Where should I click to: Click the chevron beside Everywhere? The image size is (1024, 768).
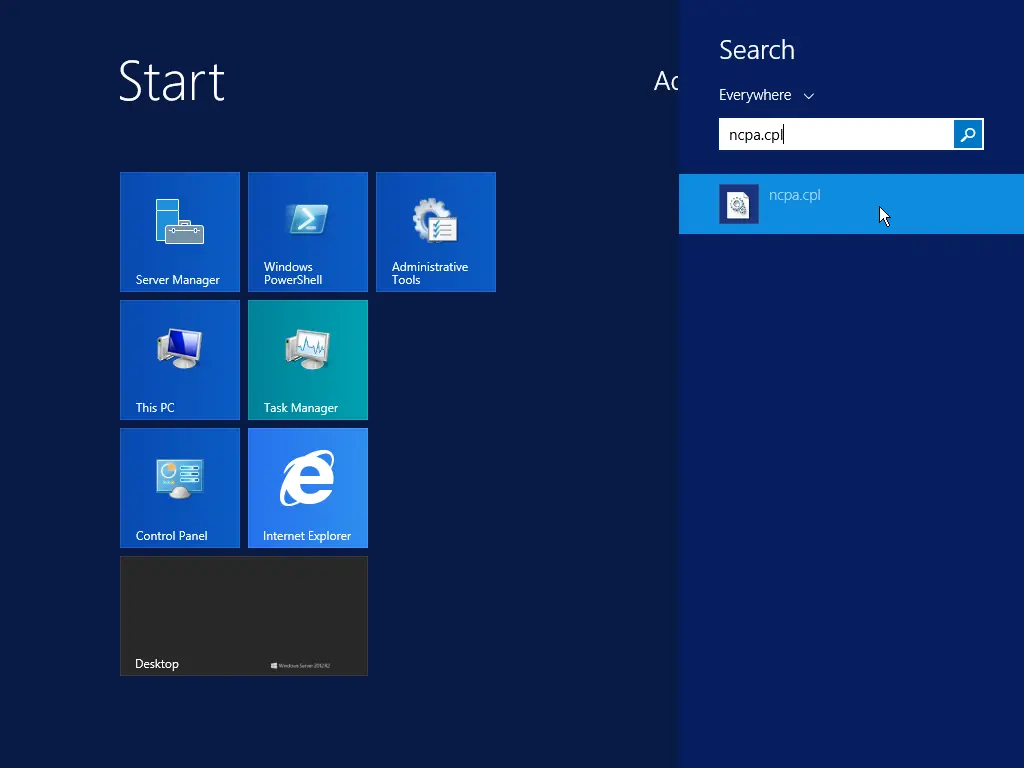[x=809, y=96]
